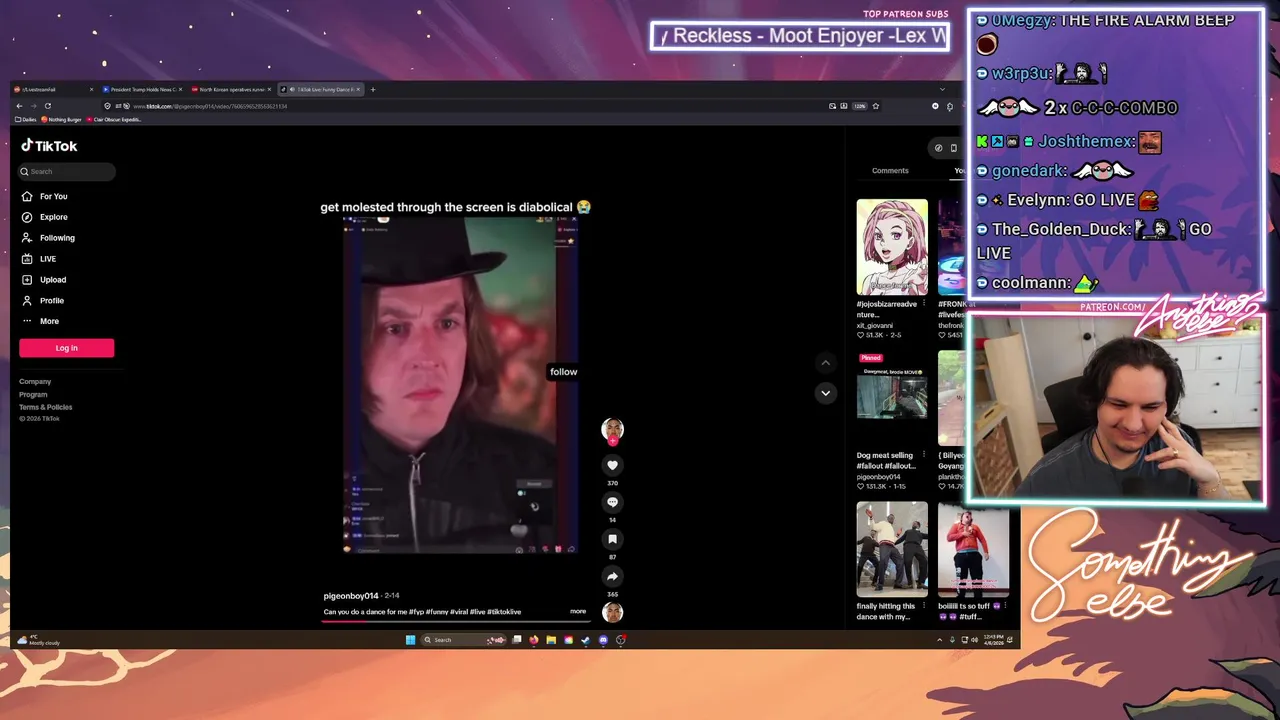The width and height of the screenshot is (1280, 720).
Task: Open the browser tab list dropdown
Action: point(942,89)
